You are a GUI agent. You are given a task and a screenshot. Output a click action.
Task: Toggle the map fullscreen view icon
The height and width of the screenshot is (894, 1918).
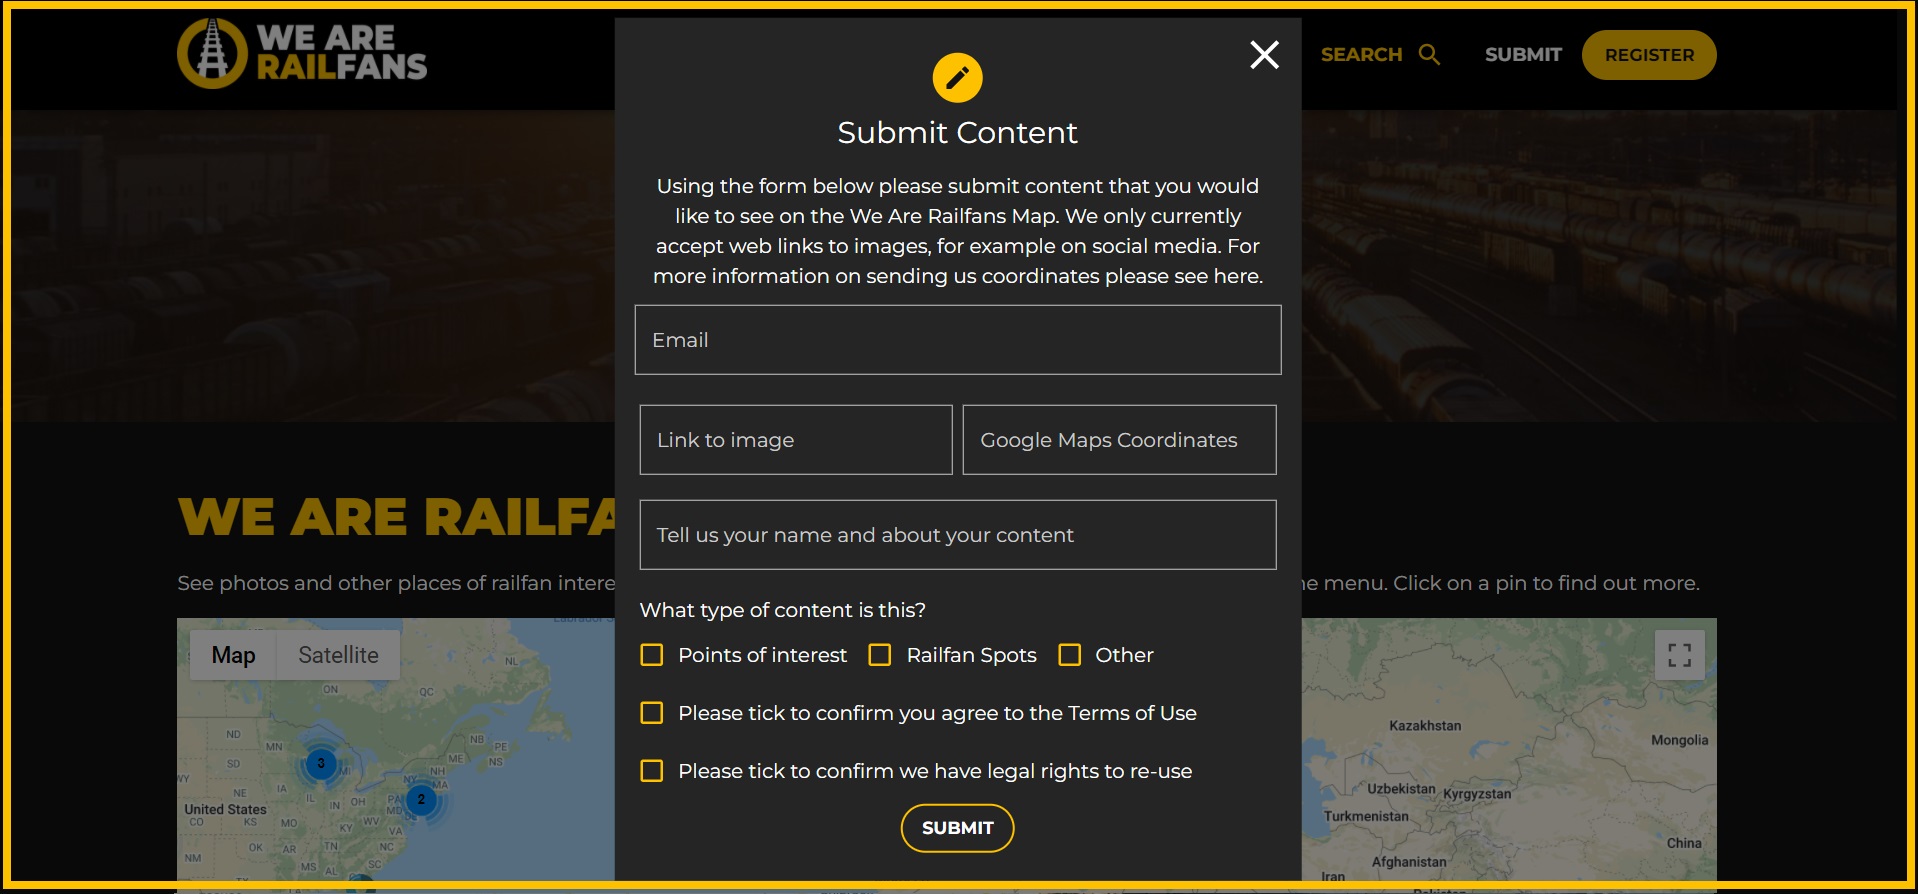pyautogui.click(x=1679, y=655)
